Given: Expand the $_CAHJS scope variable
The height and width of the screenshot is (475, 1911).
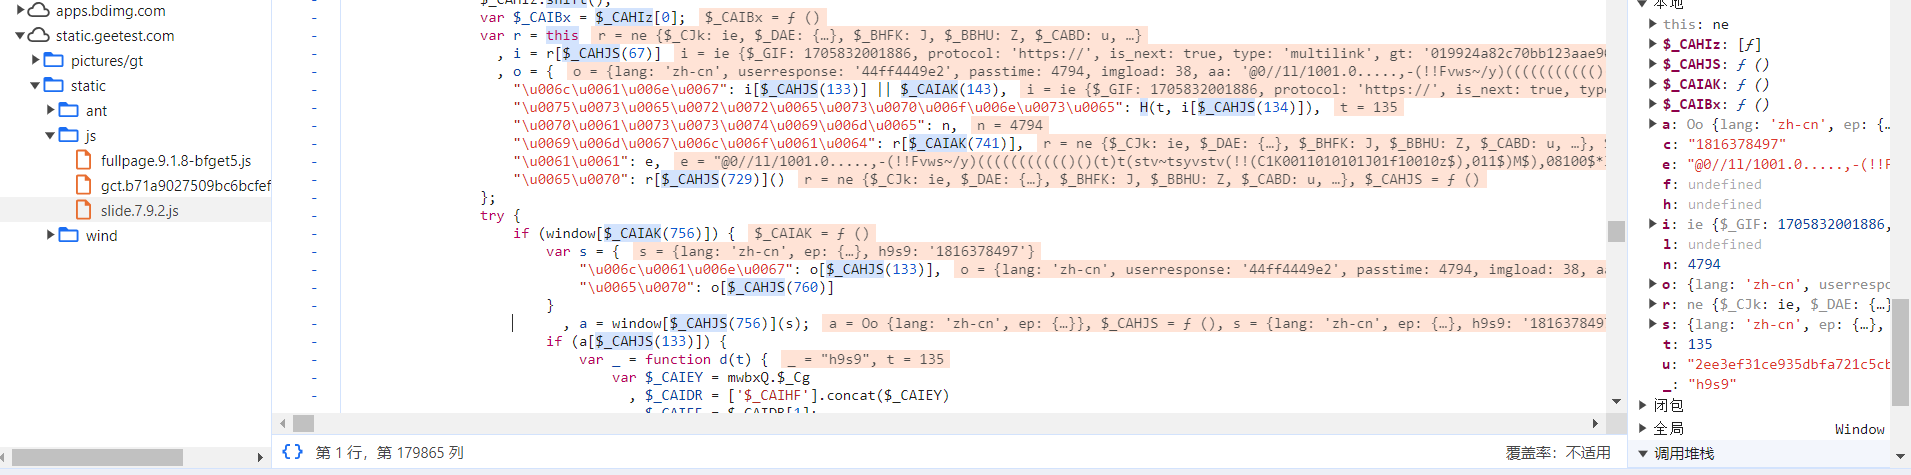Looking at the screenshot, I should click(x=1653, y=64).
